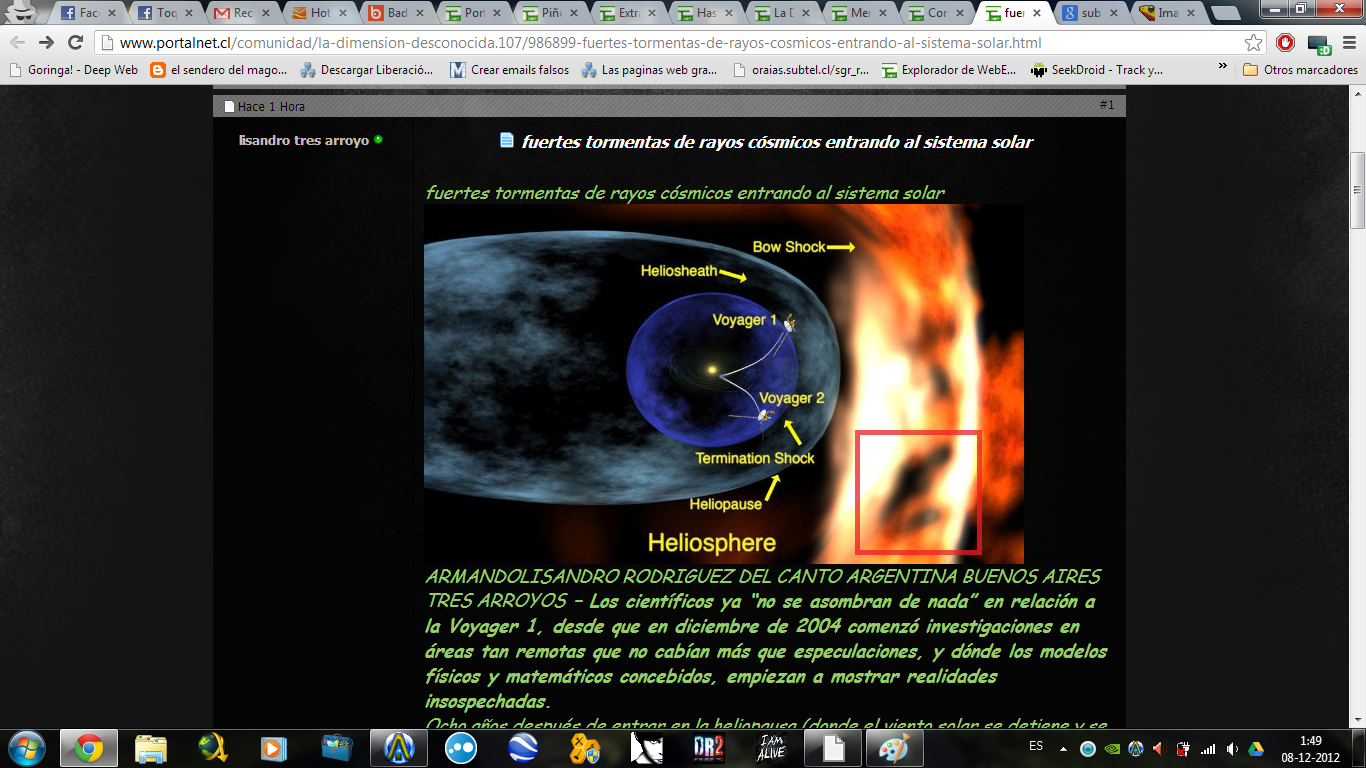Screen dimensions: 1366x768
Task: Launch I Am Alive from the taskbar
Action: click(x=771, y=748)
